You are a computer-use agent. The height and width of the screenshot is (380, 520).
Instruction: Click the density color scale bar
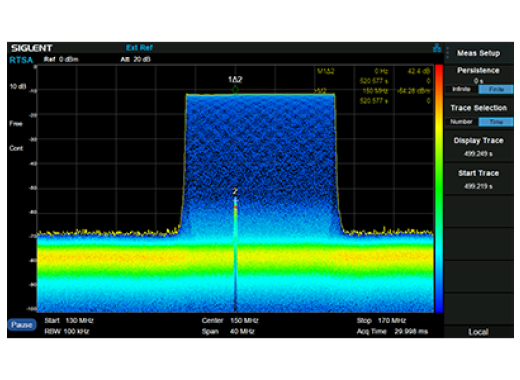pyautogui.click(x=439, y=189)
